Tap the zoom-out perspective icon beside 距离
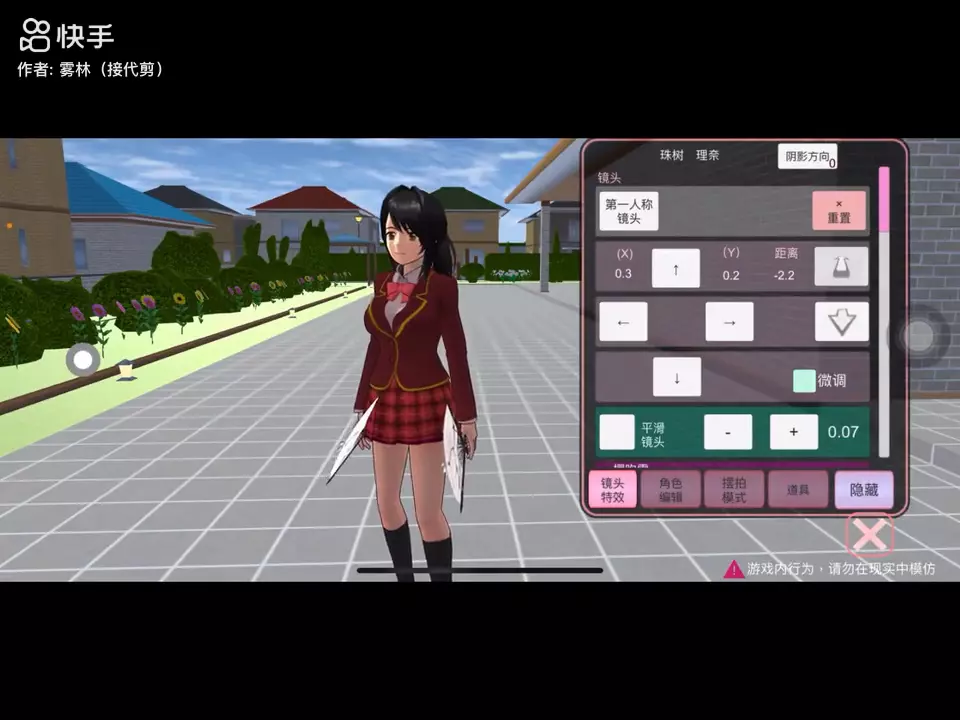 click(x=841, y=266)
